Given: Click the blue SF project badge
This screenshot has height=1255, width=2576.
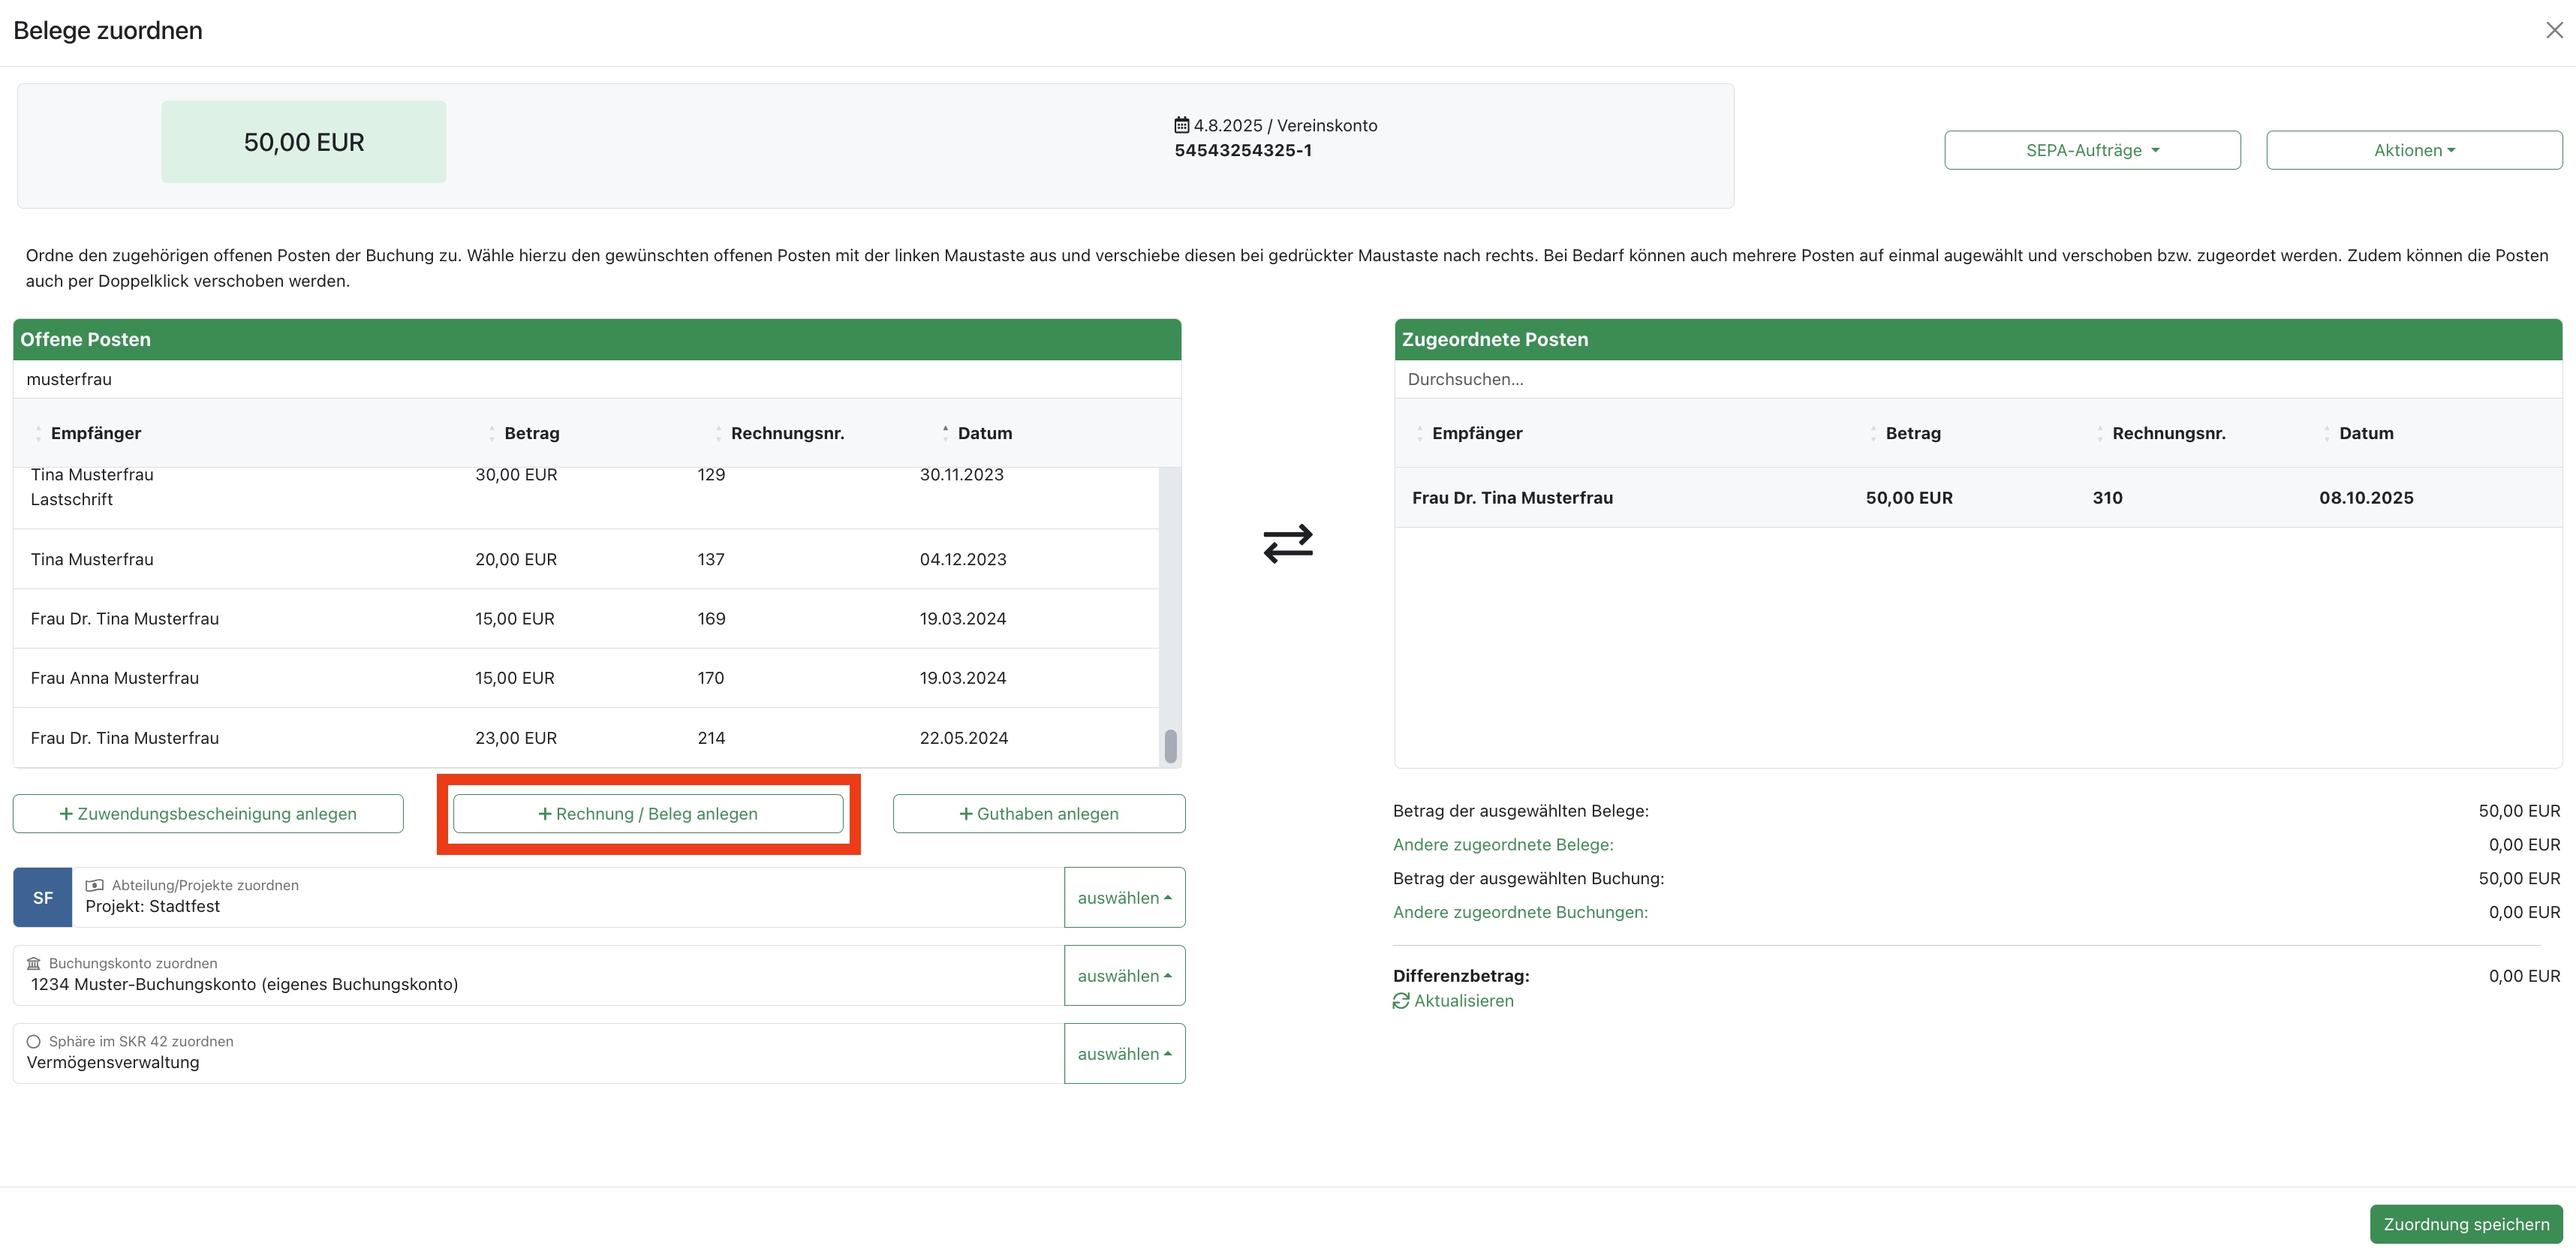Looking at the screenshot, I should click(x=43, y=897).
